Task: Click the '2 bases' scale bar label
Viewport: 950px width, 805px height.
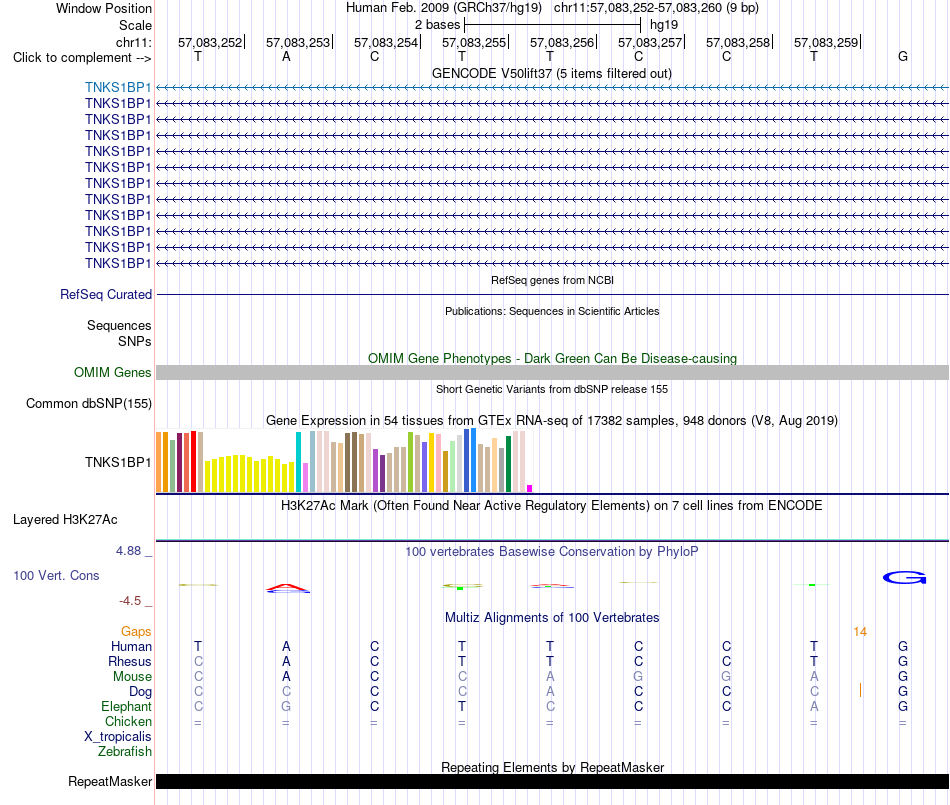Action: pyautogui.click(x=437, y=25)
